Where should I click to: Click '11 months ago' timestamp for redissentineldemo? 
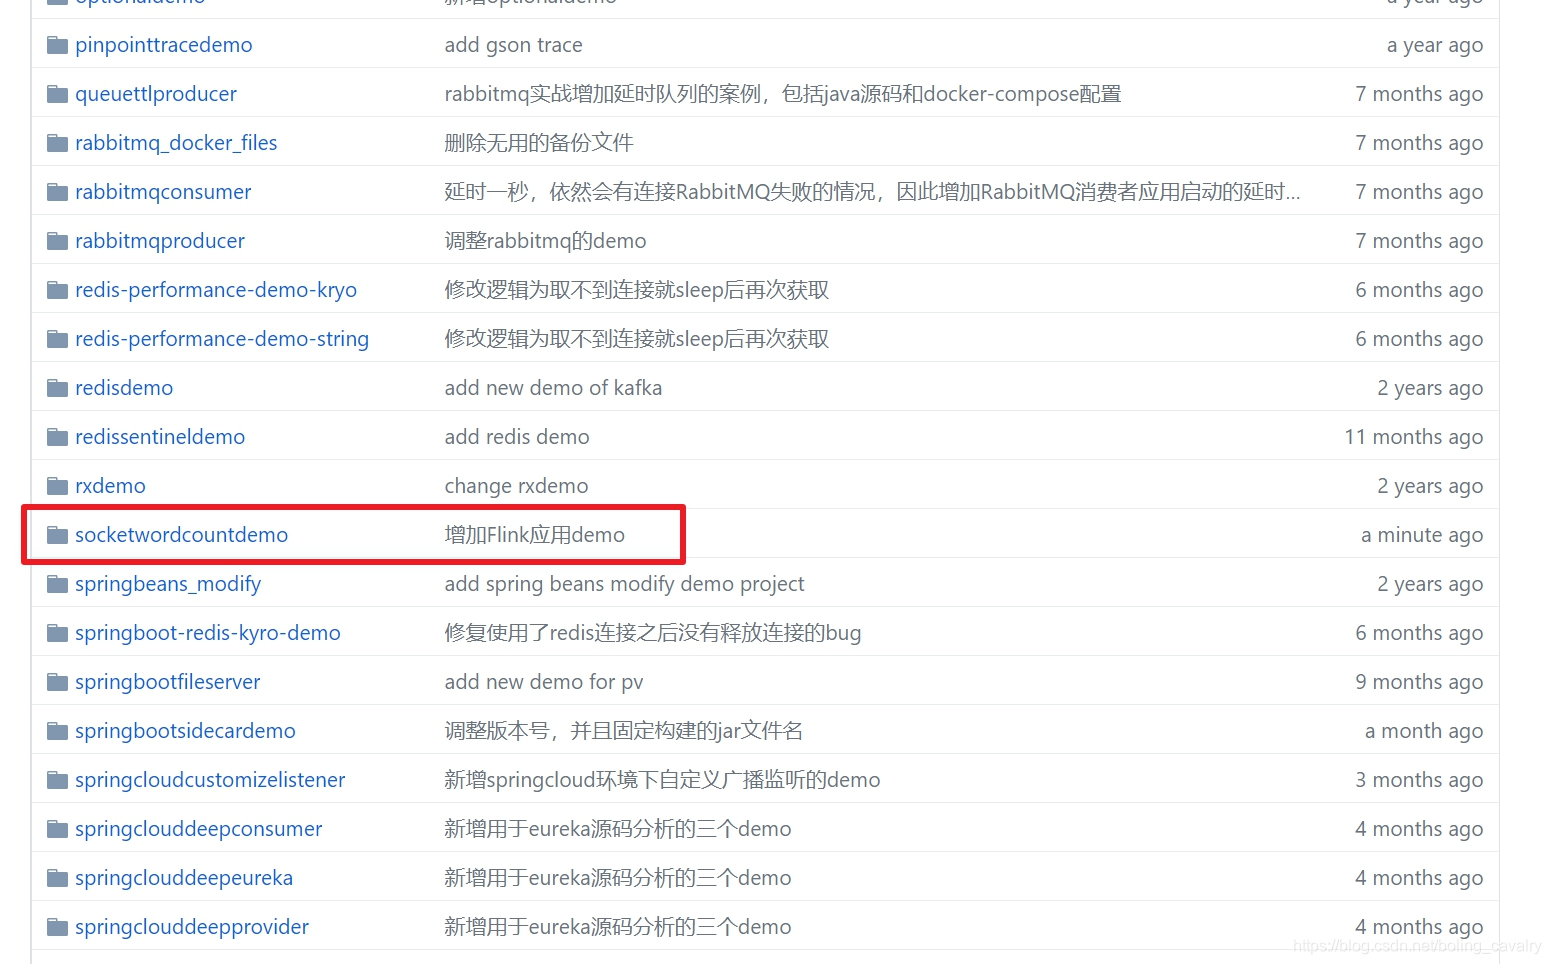[1414, 437]
